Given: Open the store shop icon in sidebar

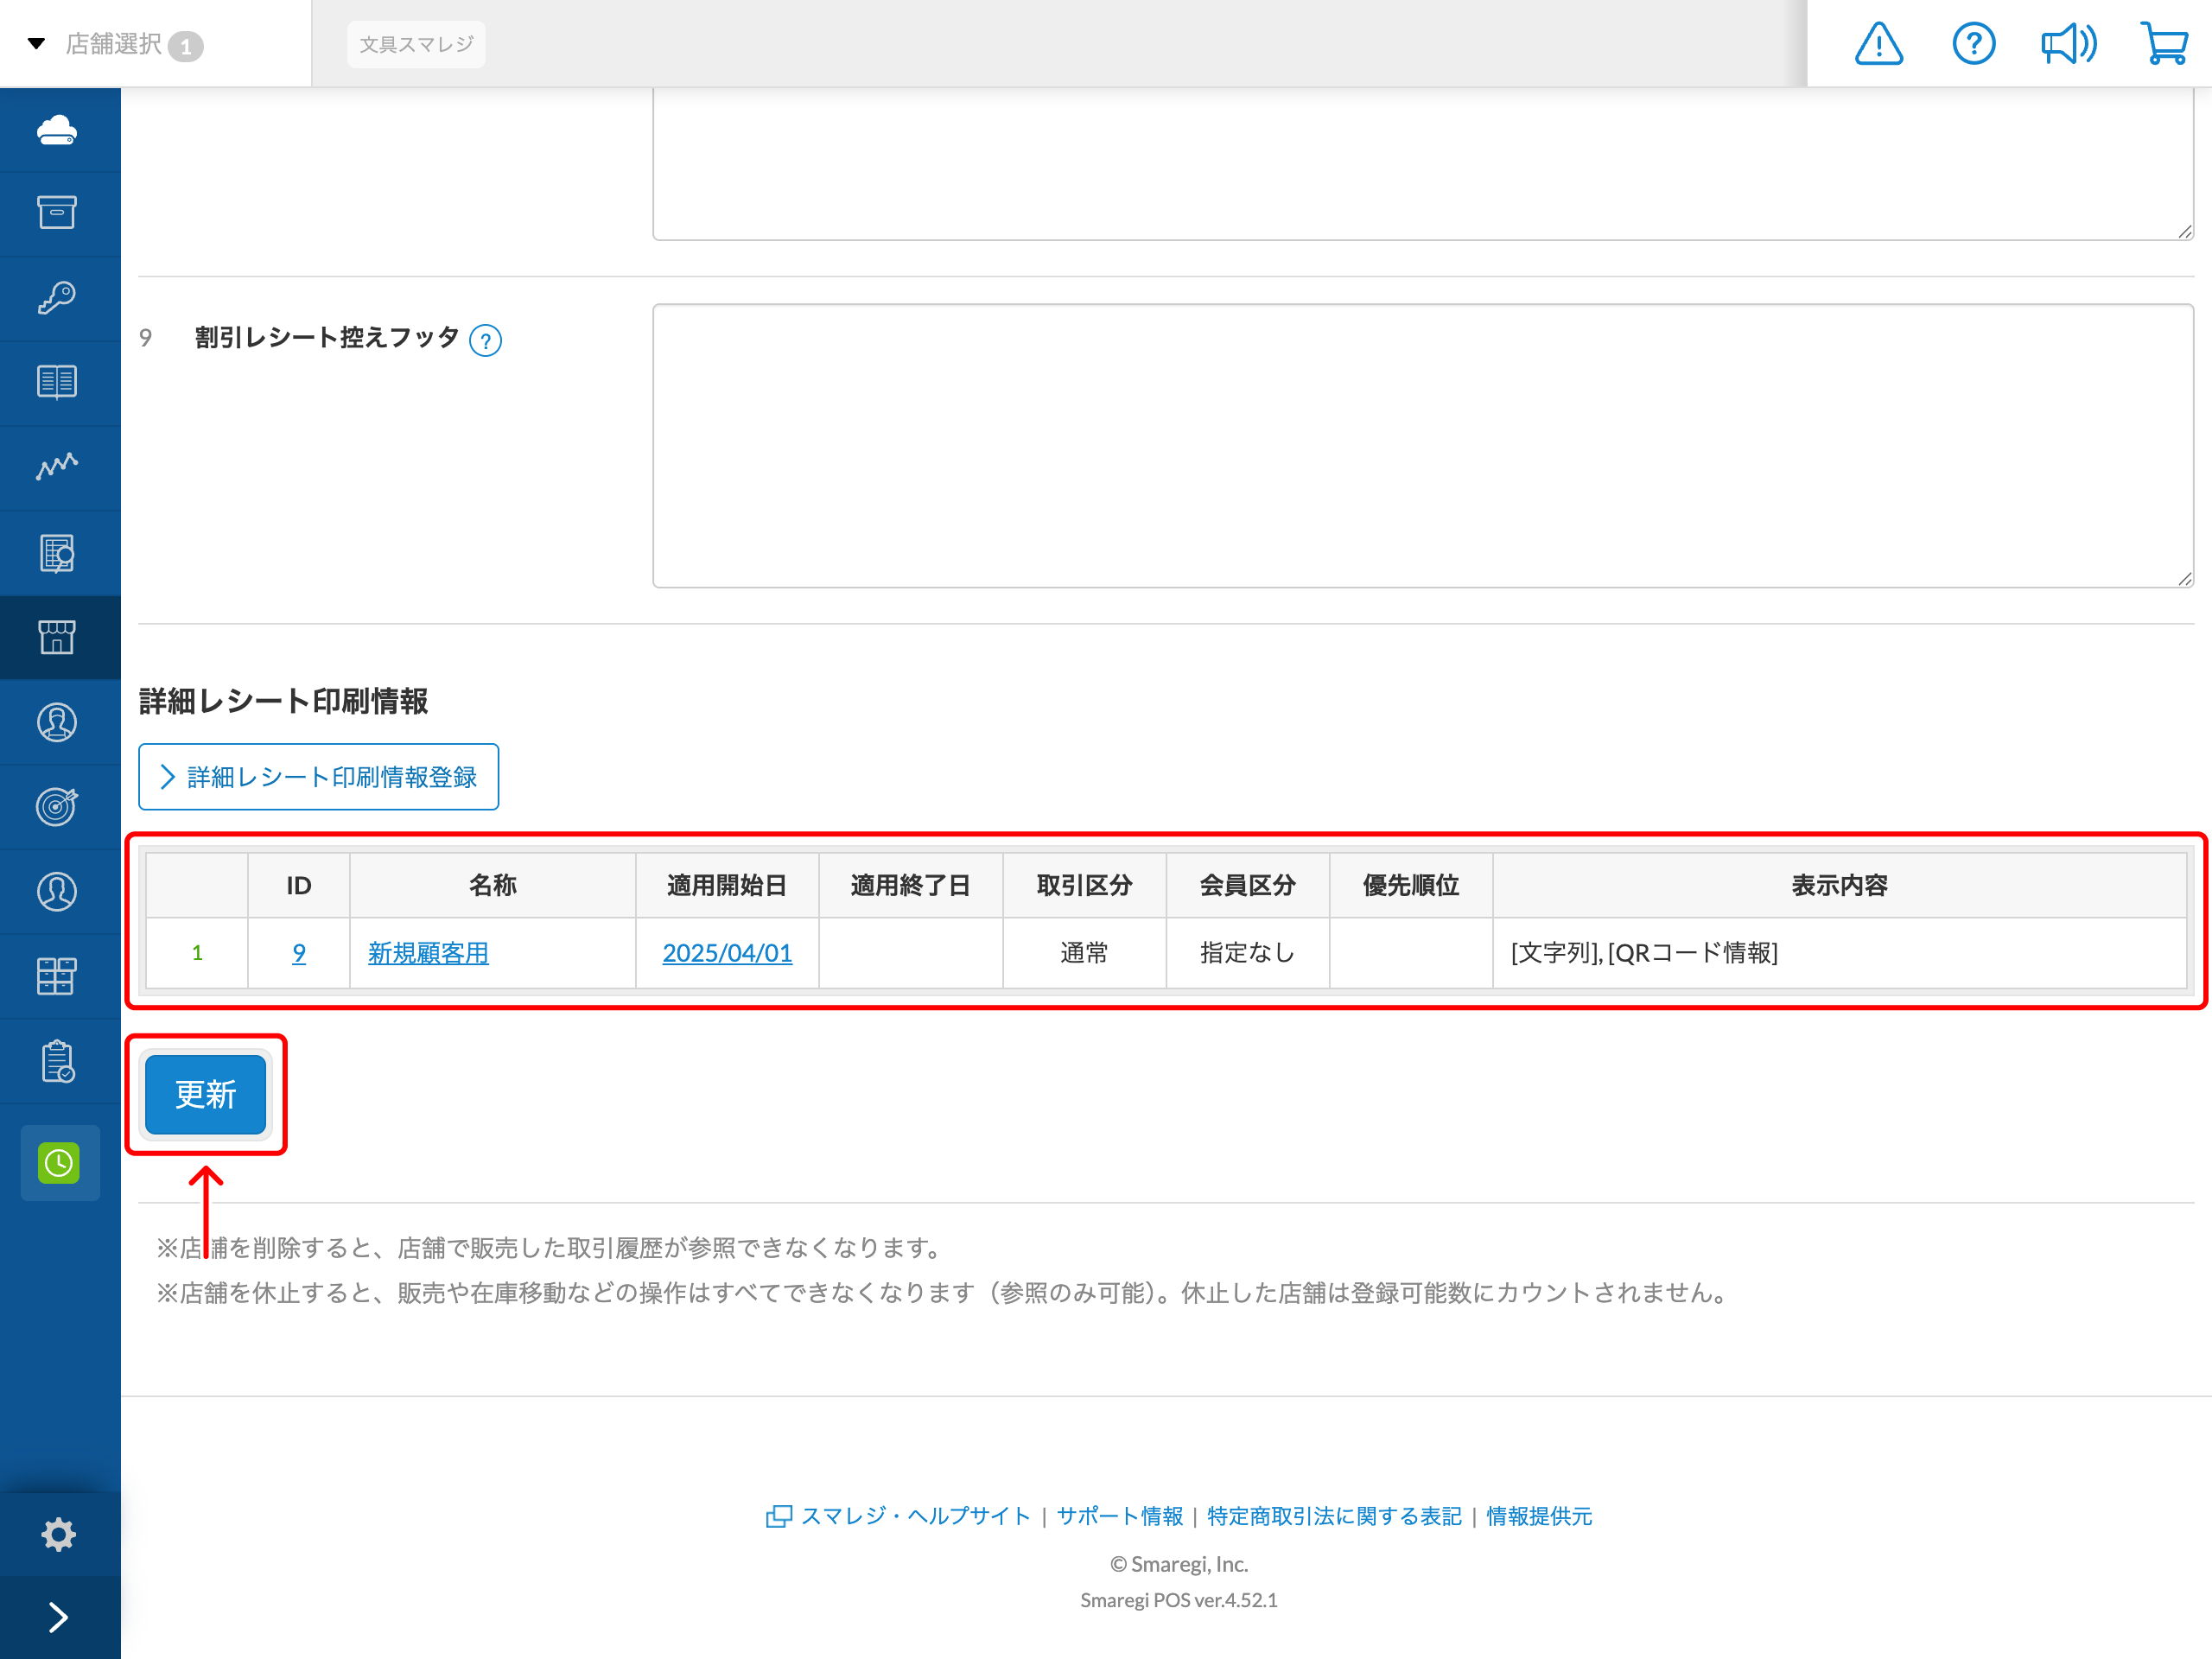Looking at the screenshot, I should [57, 637].
